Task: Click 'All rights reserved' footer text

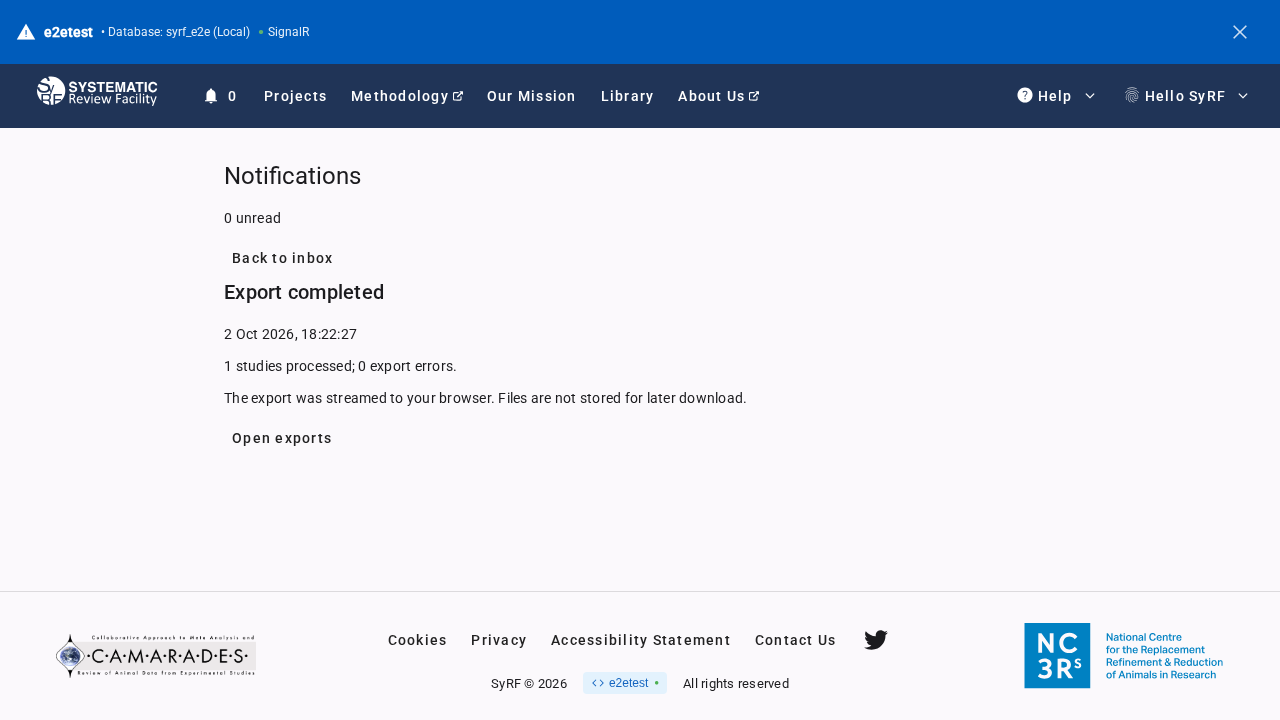Action: 736,684
